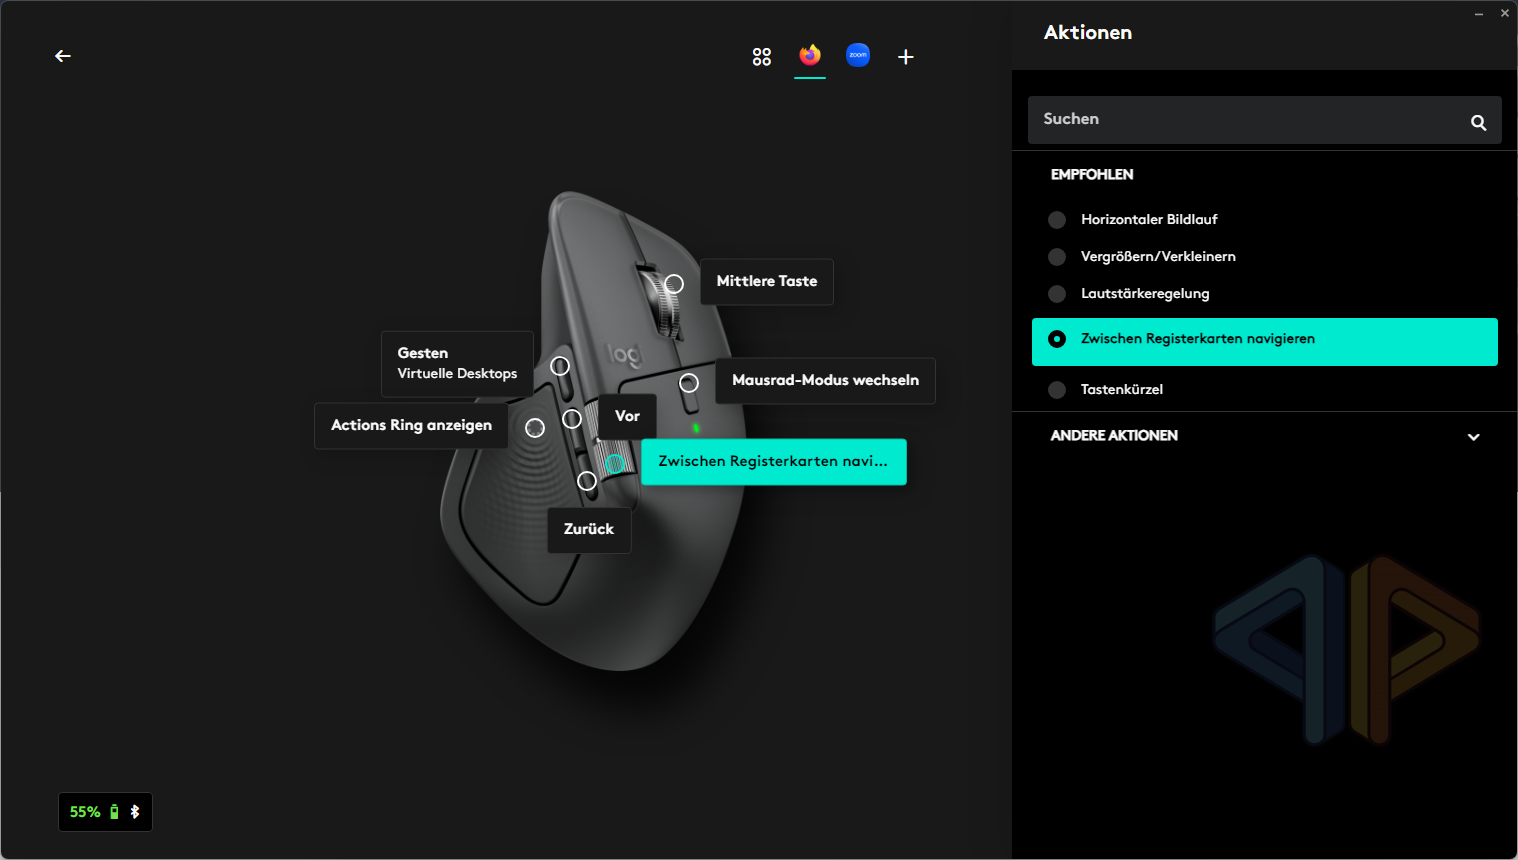This screenshot has height=860, width=1518.
Task: Click the battery status indicator showing 55%
Action: click(86, 812)
